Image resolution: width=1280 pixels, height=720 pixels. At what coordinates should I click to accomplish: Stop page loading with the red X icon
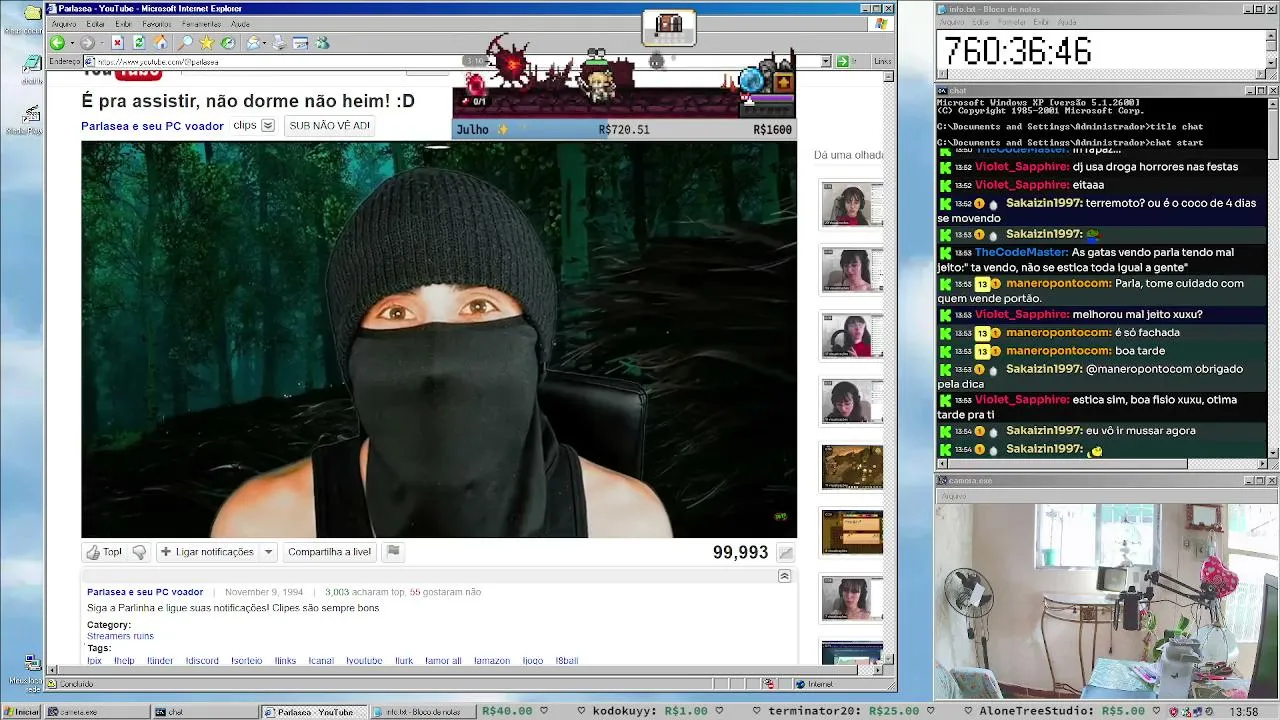pyautogui.click(x=117, y=43)
